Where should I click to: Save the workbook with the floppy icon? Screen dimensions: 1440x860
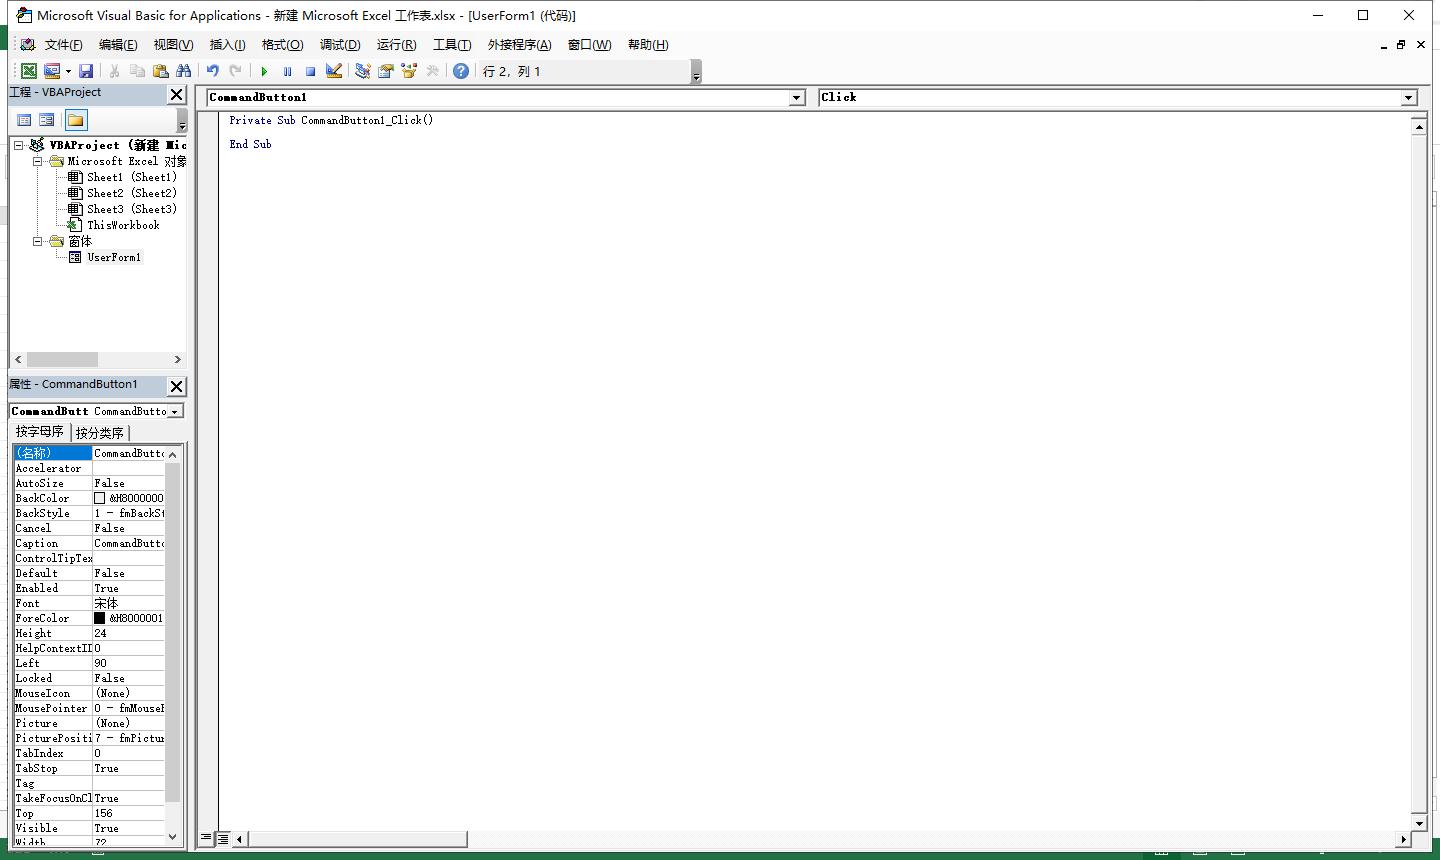86,71
